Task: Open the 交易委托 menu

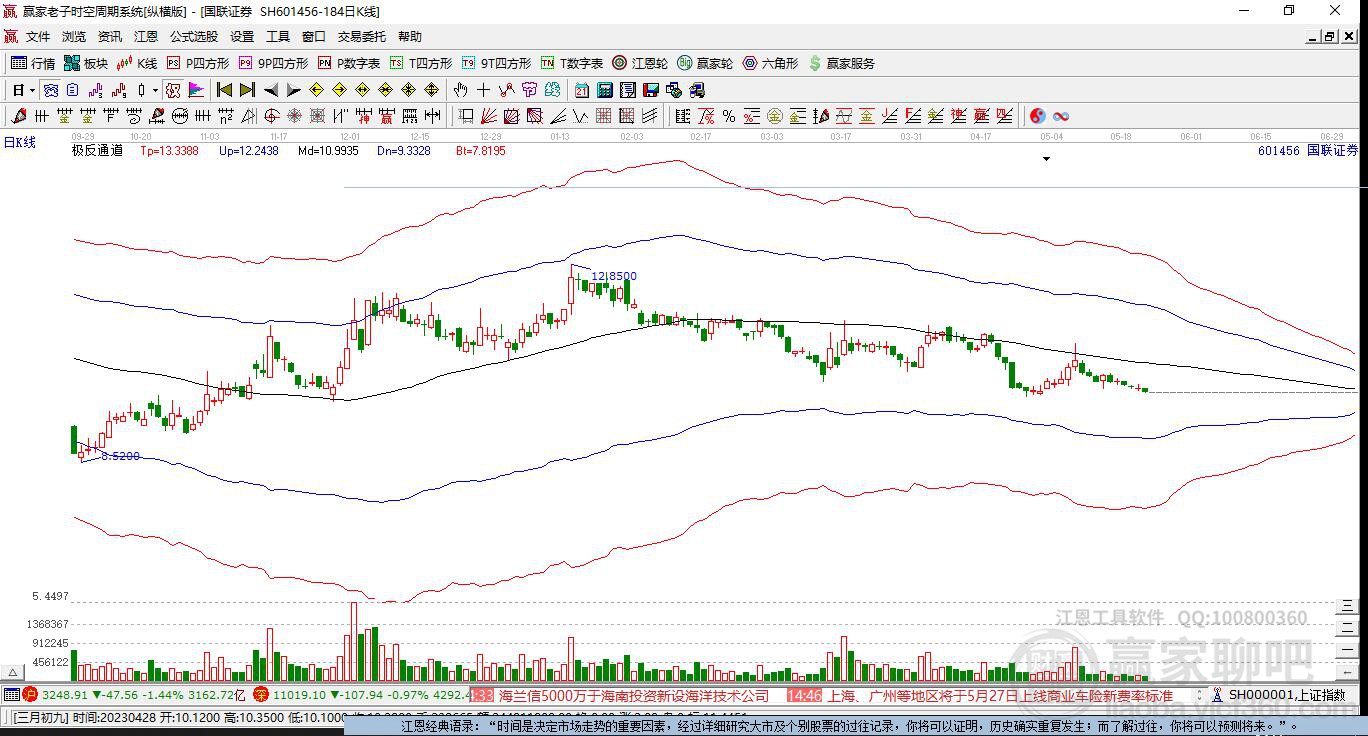Action: point(362,37)
